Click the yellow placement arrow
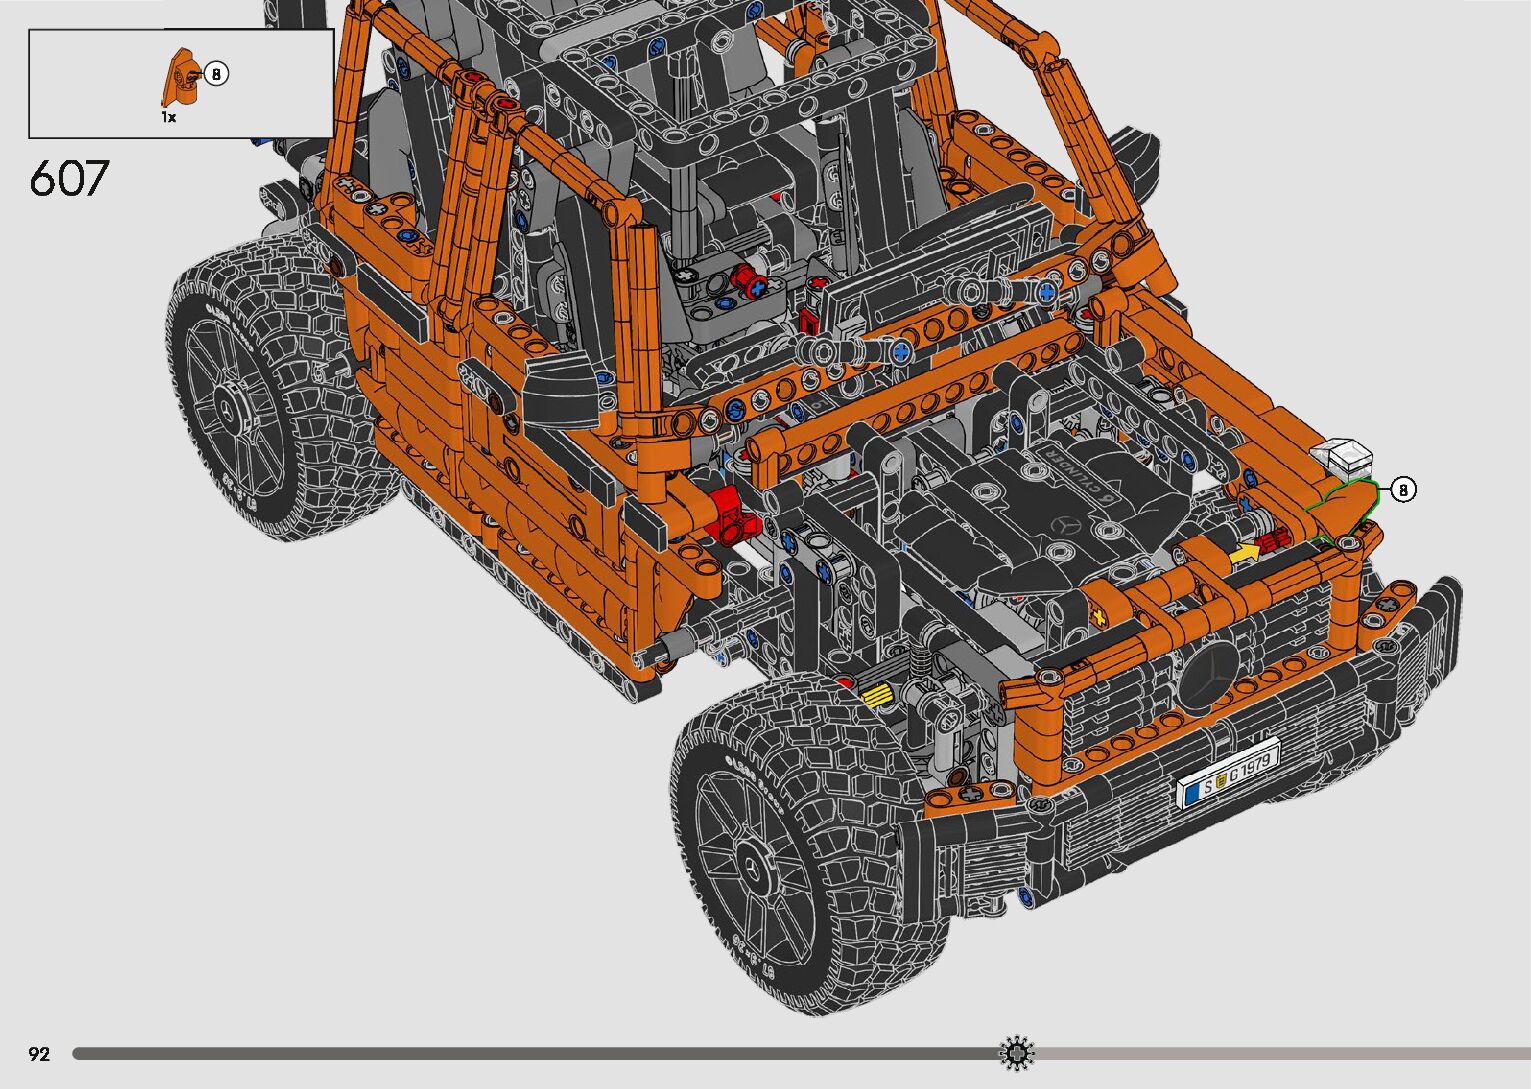 (x=1243, y=552)
